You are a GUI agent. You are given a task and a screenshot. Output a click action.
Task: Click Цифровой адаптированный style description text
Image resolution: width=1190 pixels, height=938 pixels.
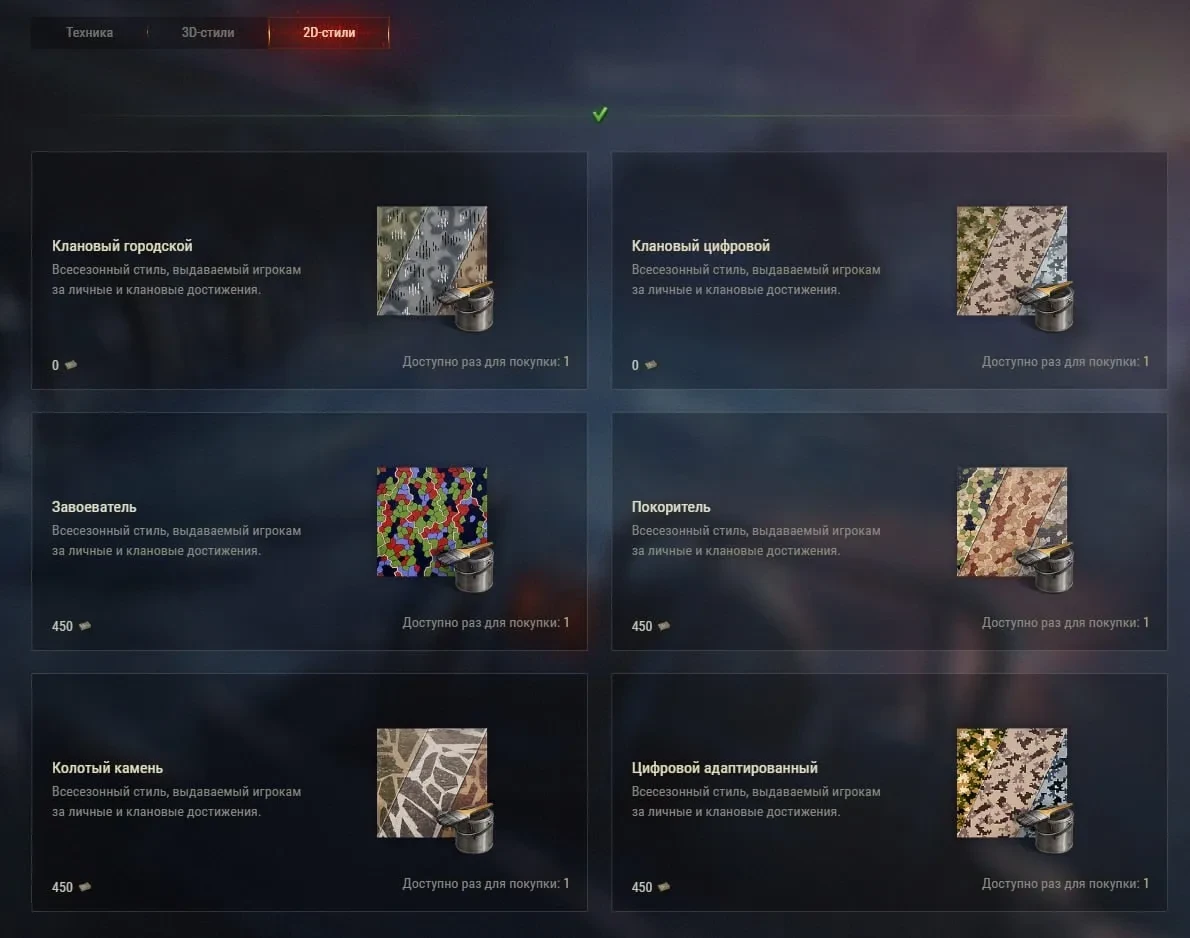[x=756, y=801]
